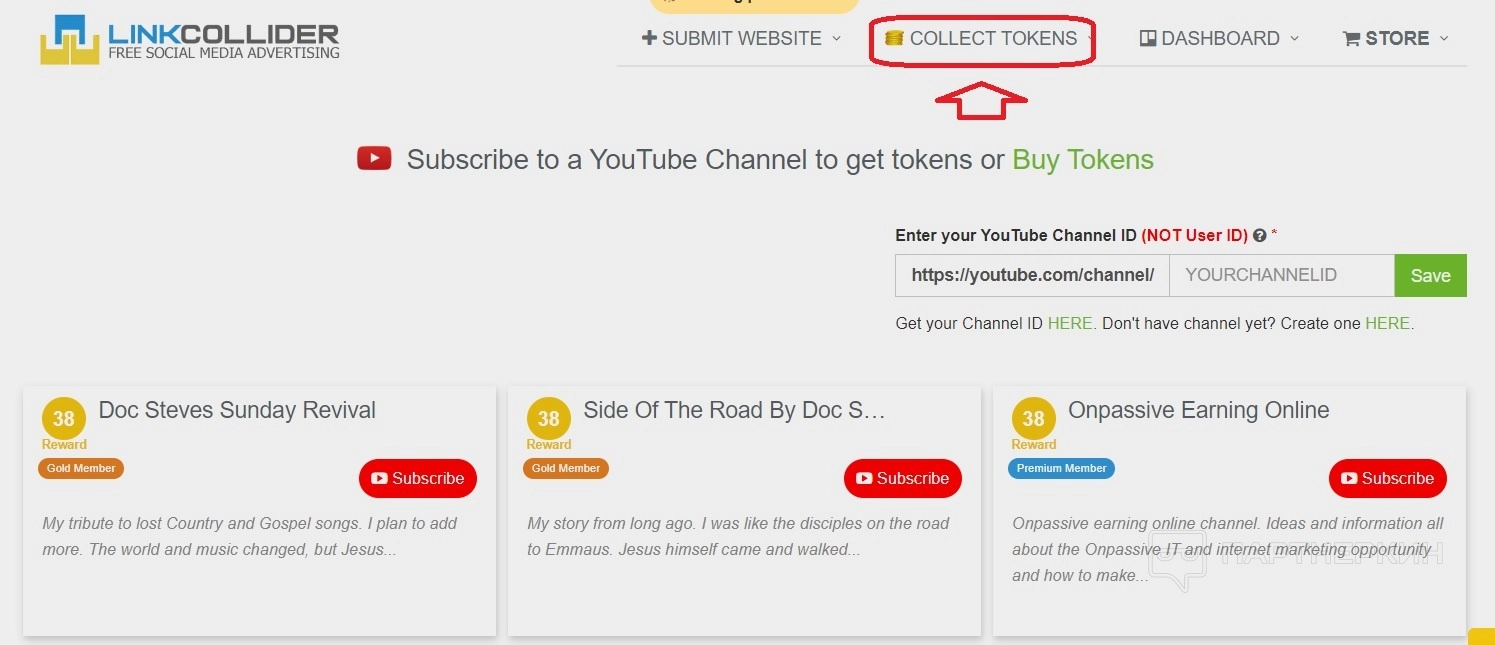Viewport: 1495px width, 645px height.
Task: Expand the Submit Website dropdown arrow
Action: pos(837,39)
